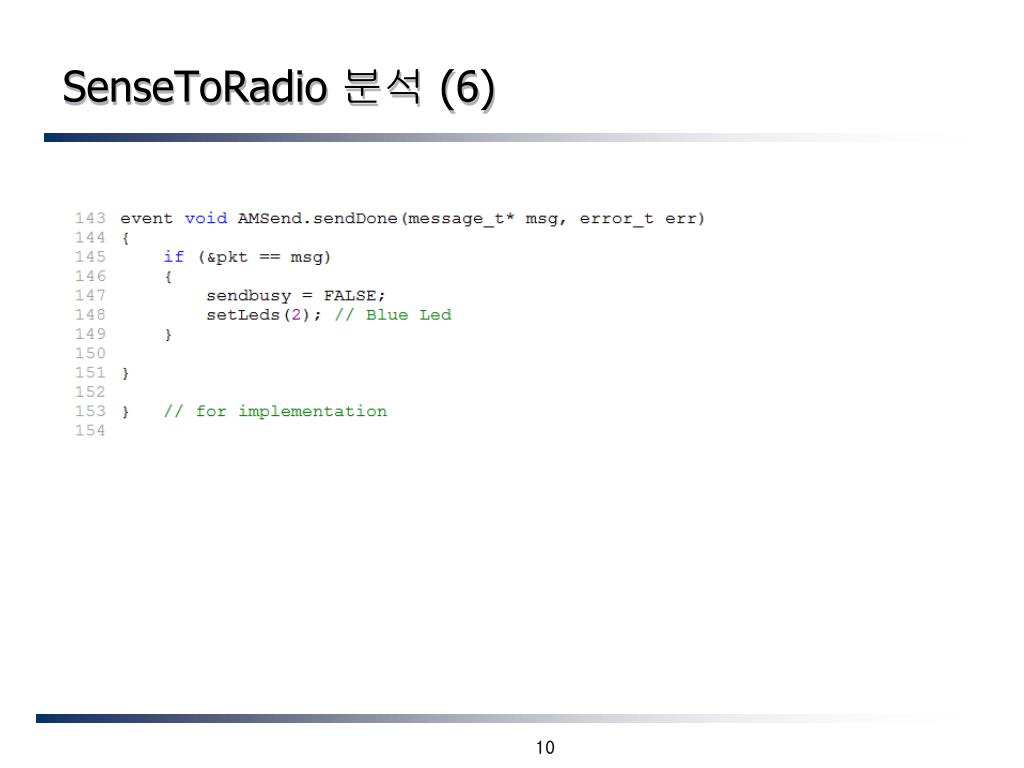Screen dimensions: 1024x768
Task: Click the '(&pkt == msg)' condition
Action: click(264, 257)
